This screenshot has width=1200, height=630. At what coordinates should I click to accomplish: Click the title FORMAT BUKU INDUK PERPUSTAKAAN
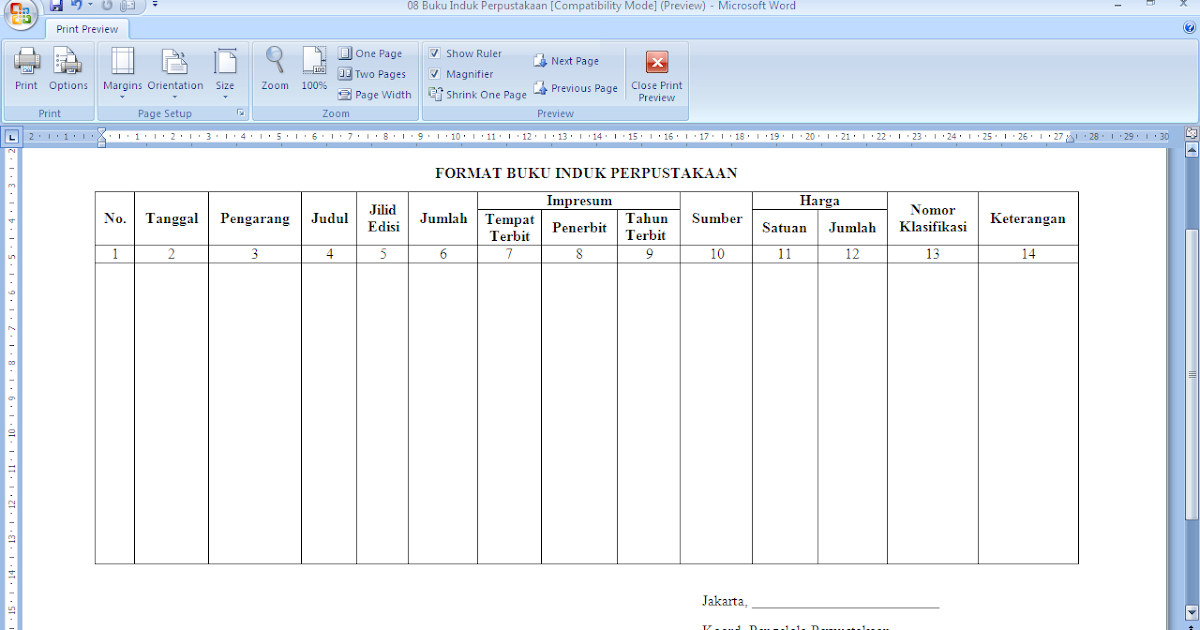586,173
